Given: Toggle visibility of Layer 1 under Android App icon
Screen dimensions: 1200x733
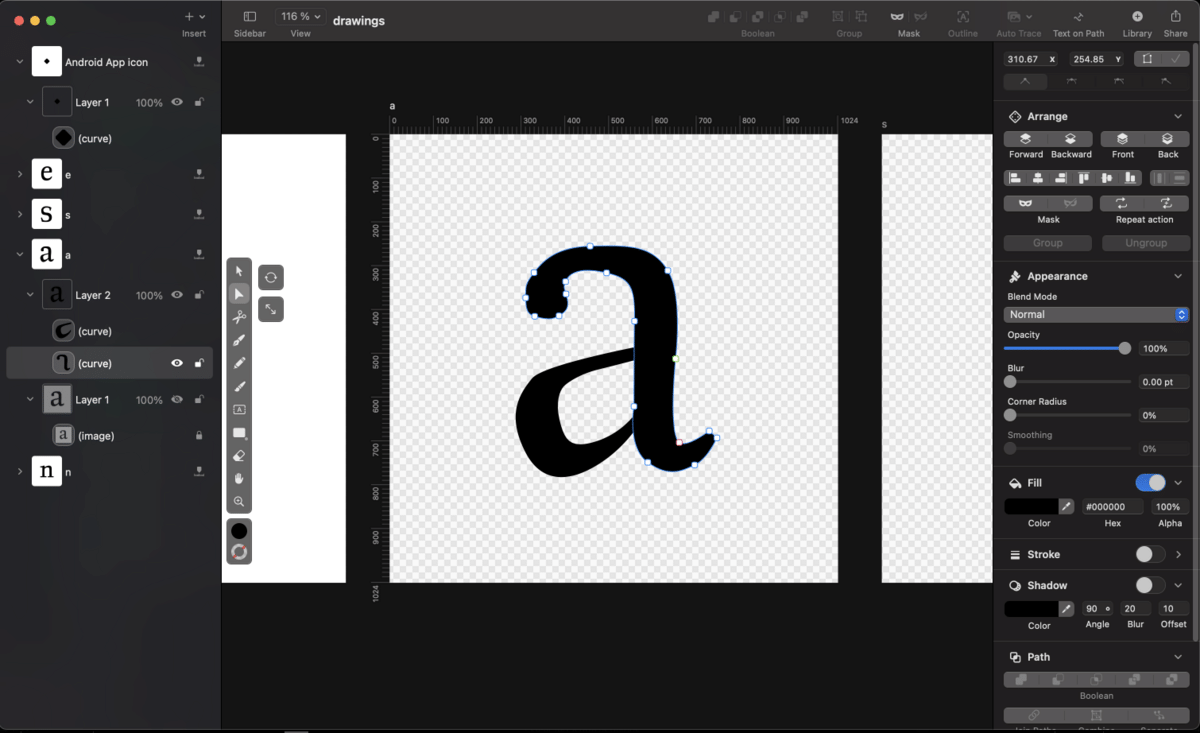Looking at the screenshot, I should click(177, 102).
